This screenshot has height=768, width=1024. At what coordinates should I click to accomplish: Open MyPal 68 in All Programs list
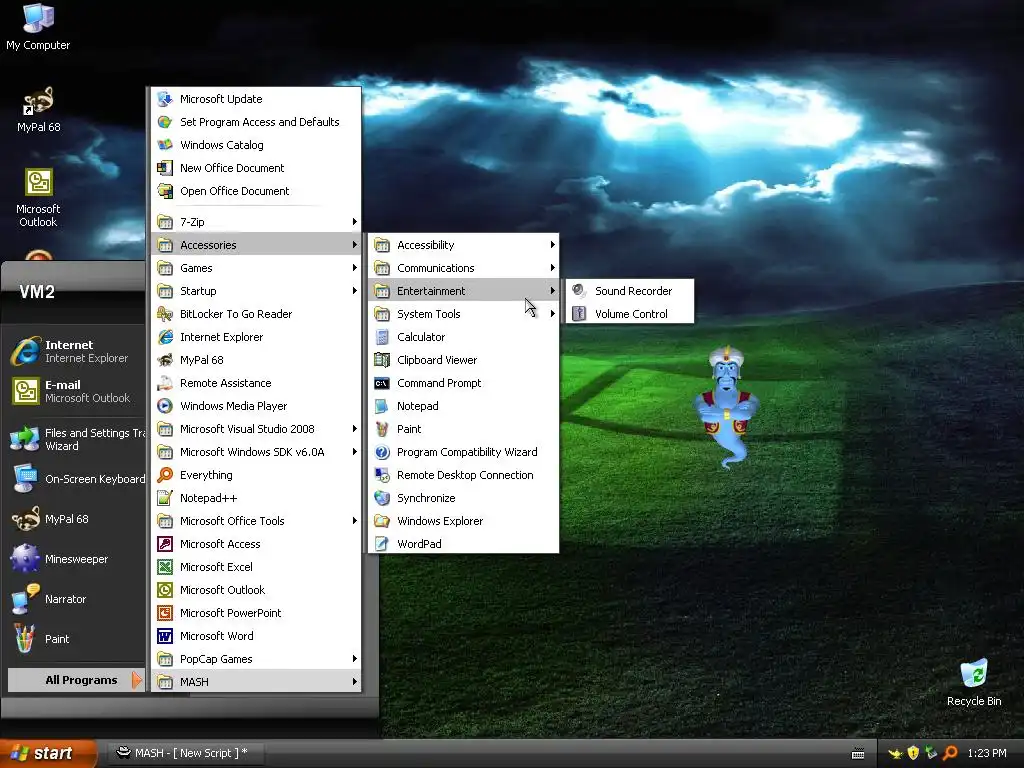click(256, 360)
